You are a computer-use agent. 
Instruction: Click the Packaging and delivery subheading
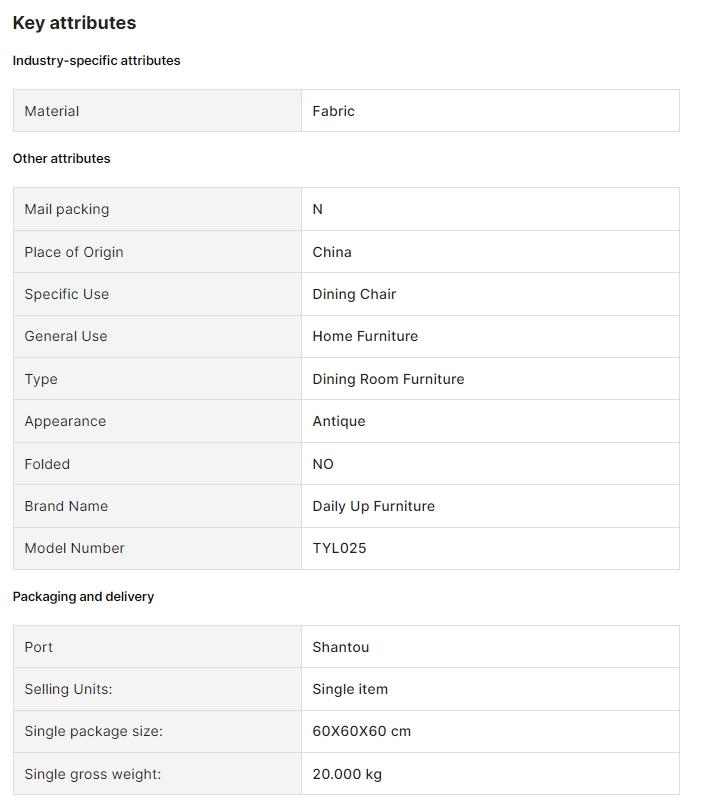click(83, 597)
